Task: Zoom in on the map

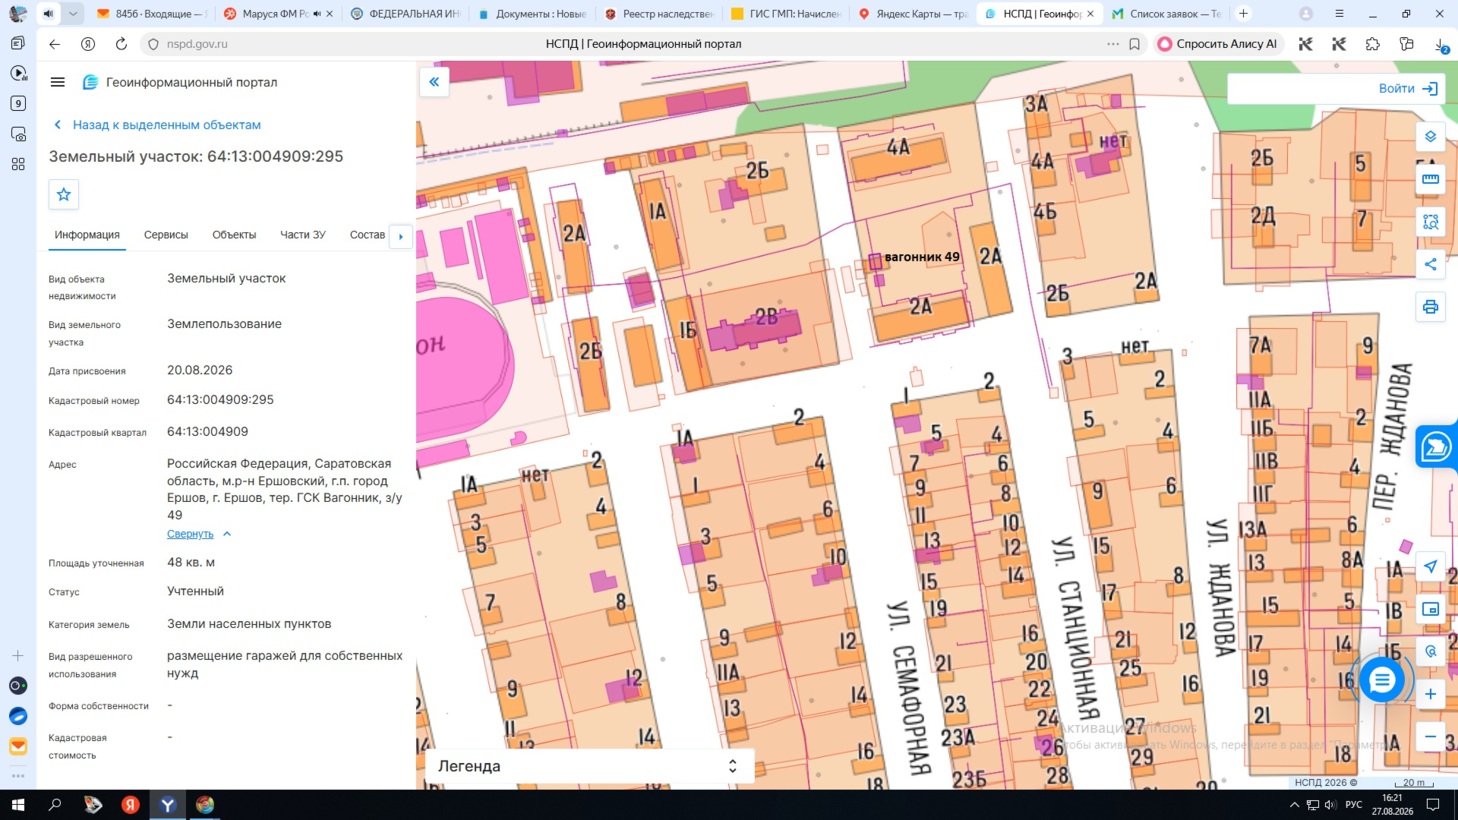Action: click(1431, 694)
